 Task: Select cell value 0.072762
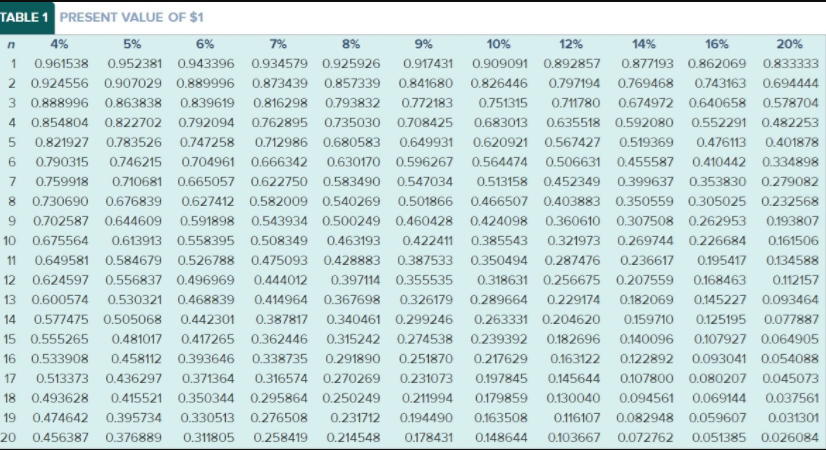tap(645, 438)
